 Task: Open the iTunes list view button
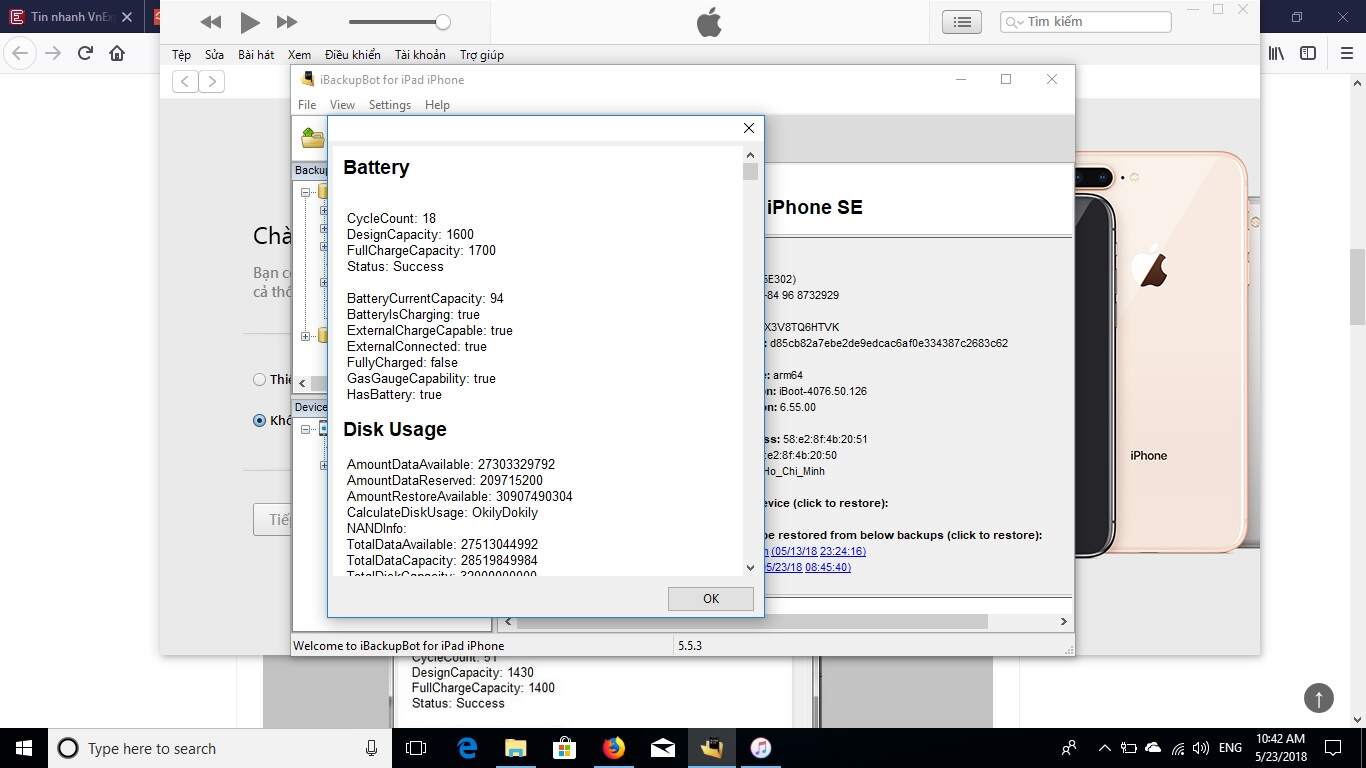click(961, 22)
